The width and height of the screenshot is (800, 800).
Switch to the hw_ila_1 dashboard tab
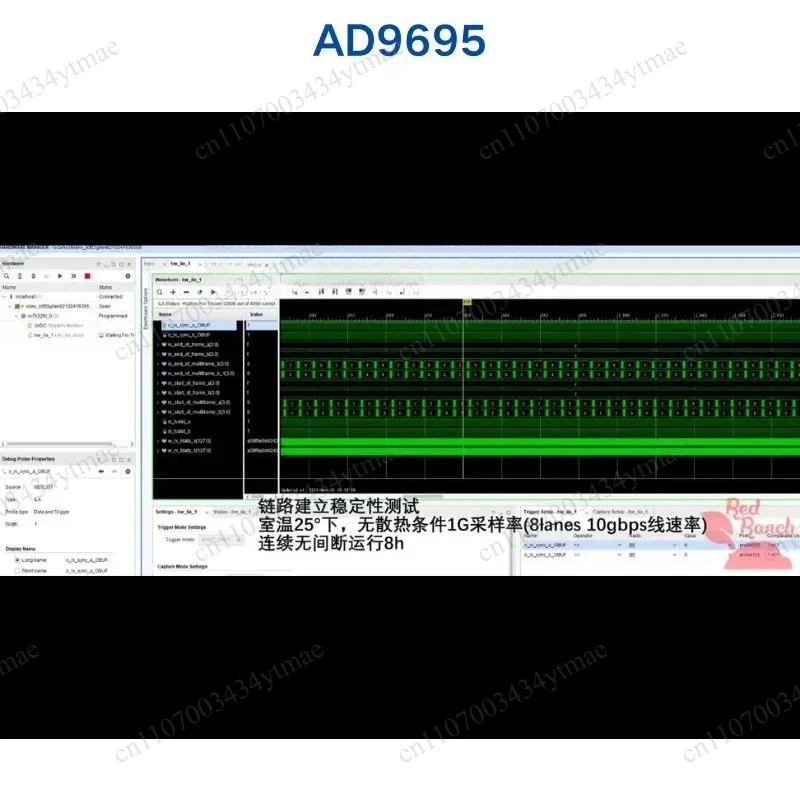180,264
